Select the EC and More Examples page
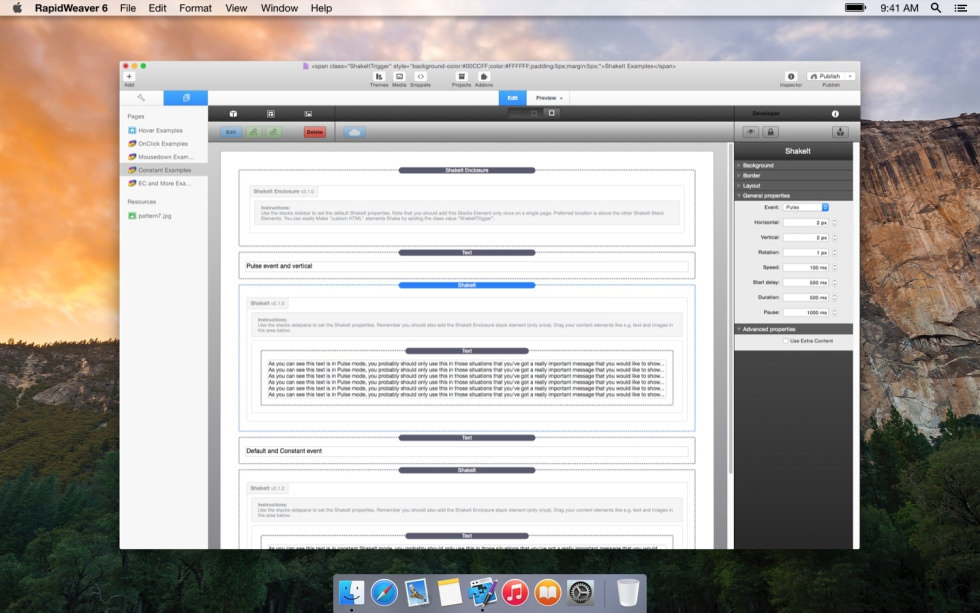Image resolution: width=980 pixels, height=613 pixels. 164,184
